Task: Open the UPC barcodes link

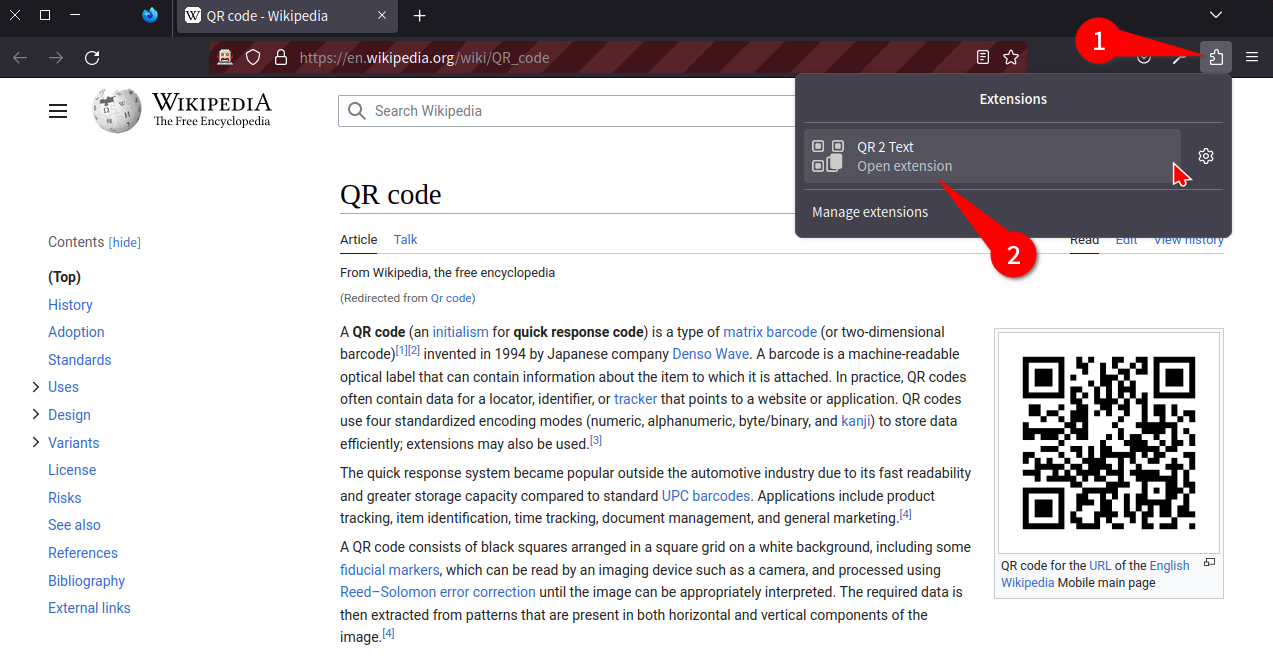Action: [x=705, y=496]
